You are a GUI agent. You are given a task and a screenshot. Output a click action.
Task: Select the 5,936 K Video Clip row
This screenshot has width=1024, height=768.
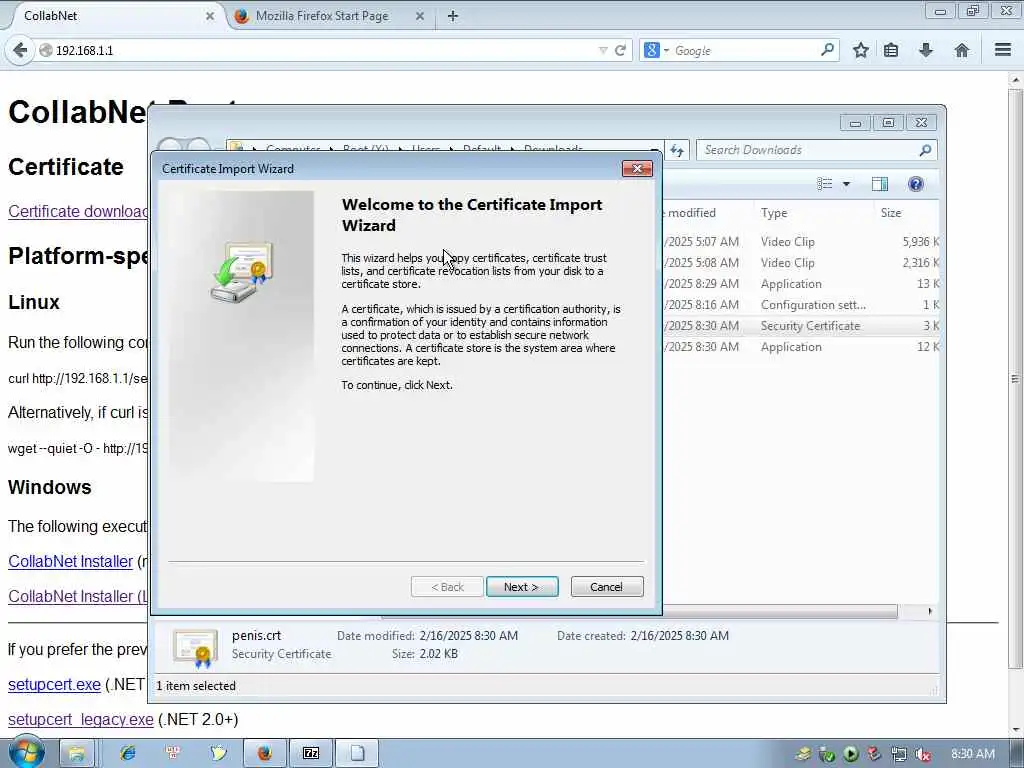pos(801,242)
